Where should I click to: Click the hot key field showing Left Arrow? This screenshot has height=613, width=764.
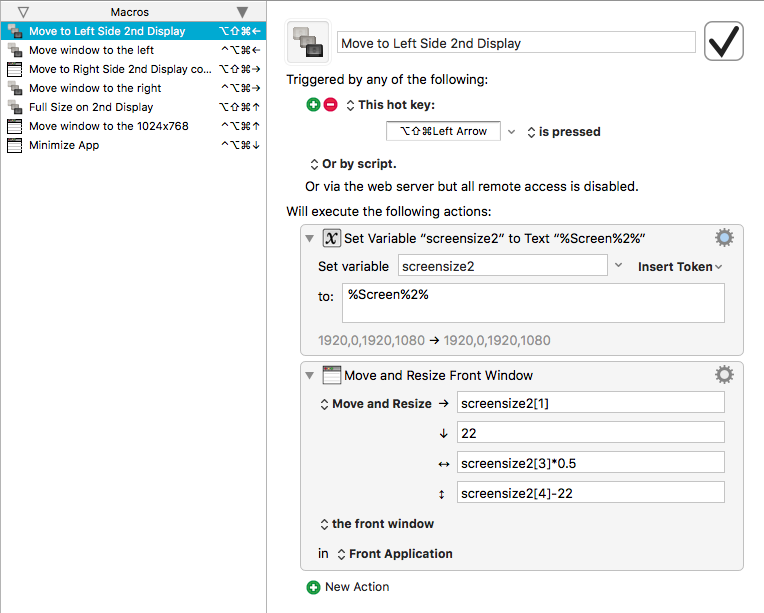coord(443,131)
